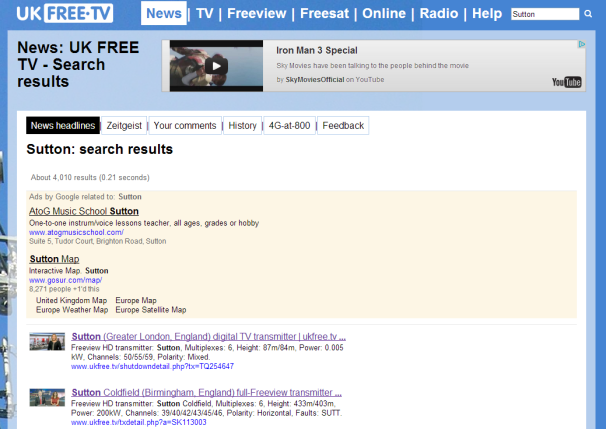This screenshot has height=429, width=606.
Task: Open the Radio menu item
Action: point(439,14)
